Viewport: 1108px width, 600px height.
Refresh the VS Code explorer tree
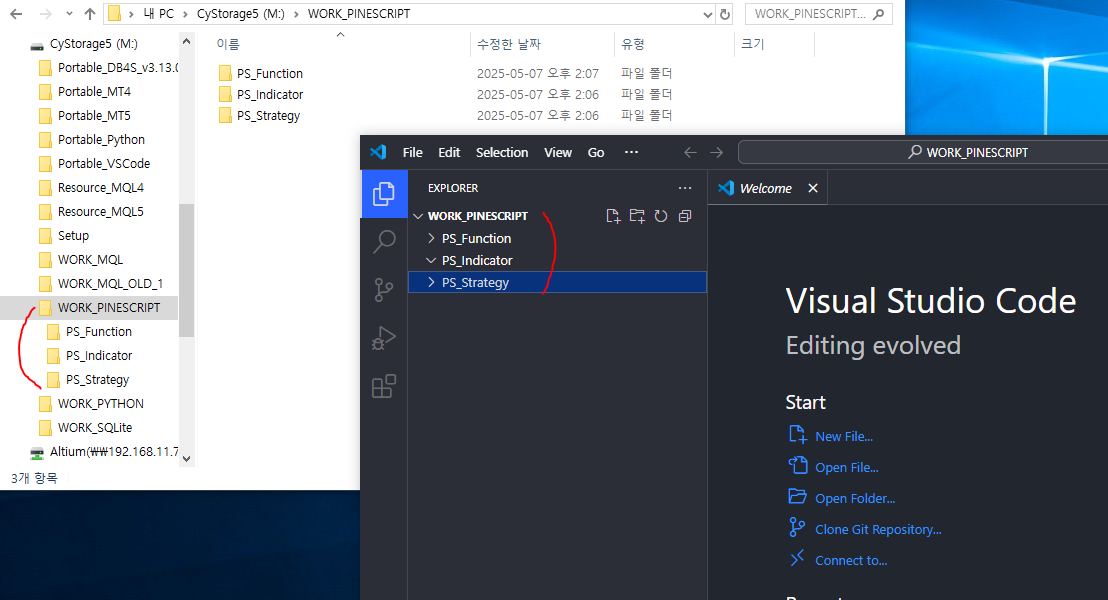coord(661,216)
